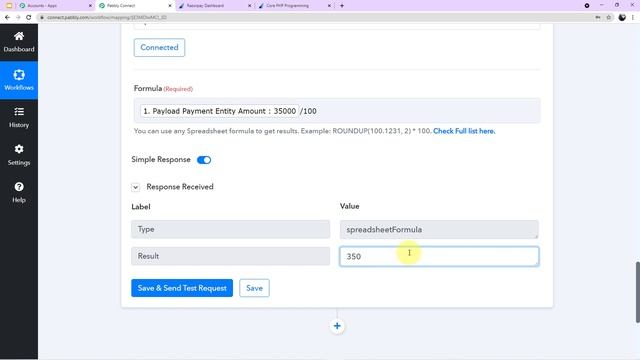
Task: Click the Formula field label
Action: [148, 89]
